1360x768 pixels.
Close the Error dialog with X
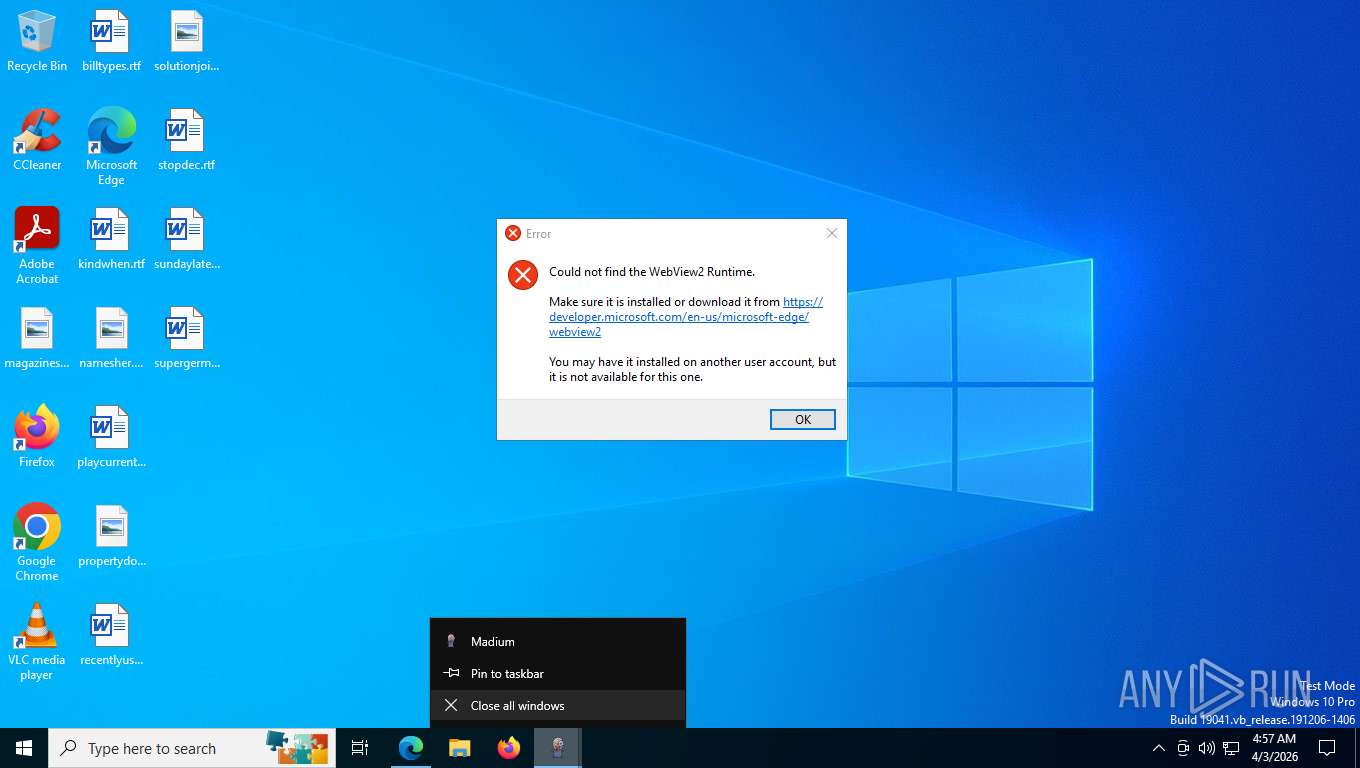831,233
